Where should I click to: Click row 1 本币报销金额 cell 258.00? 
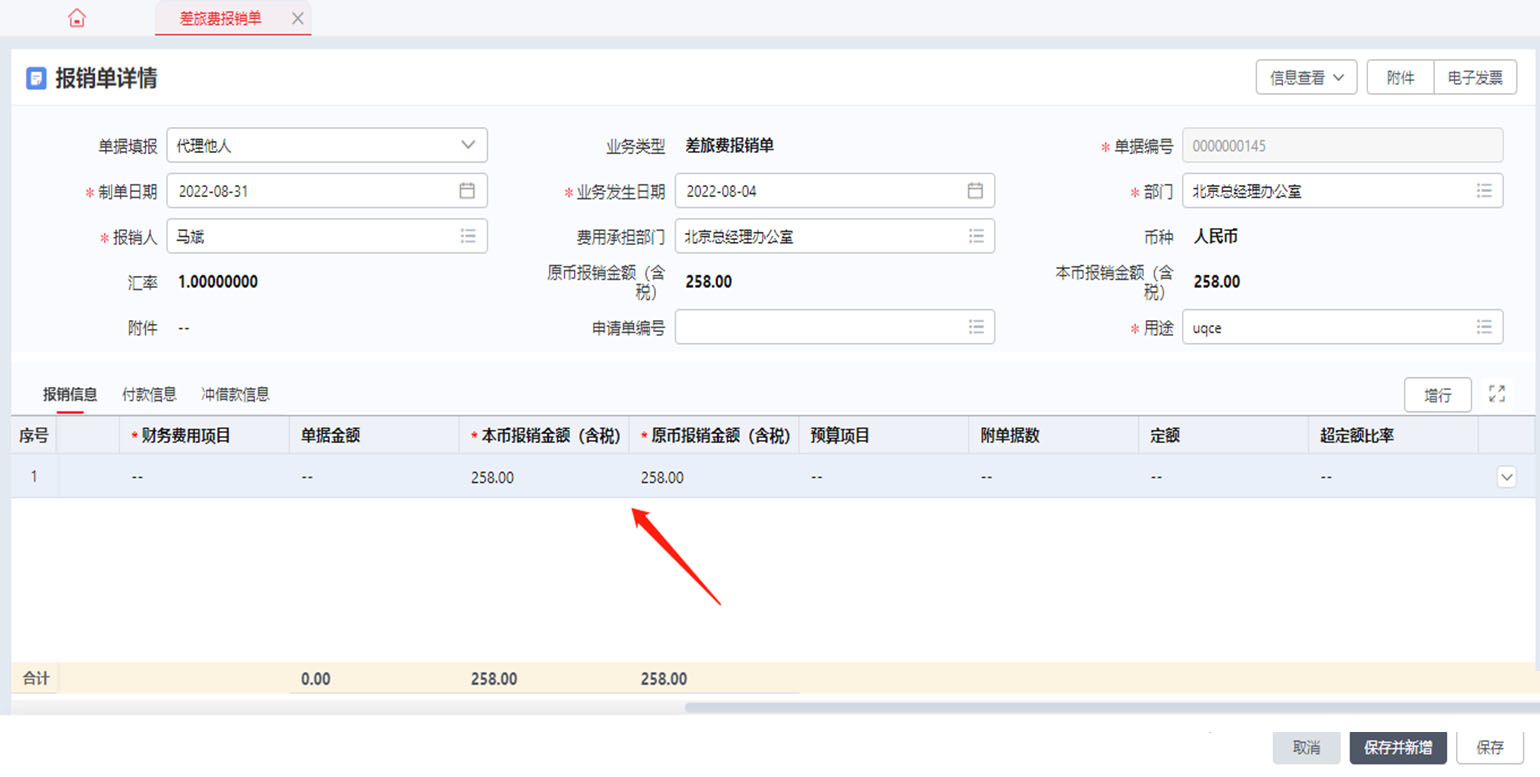pyautogui.click(x=544, y=478)
